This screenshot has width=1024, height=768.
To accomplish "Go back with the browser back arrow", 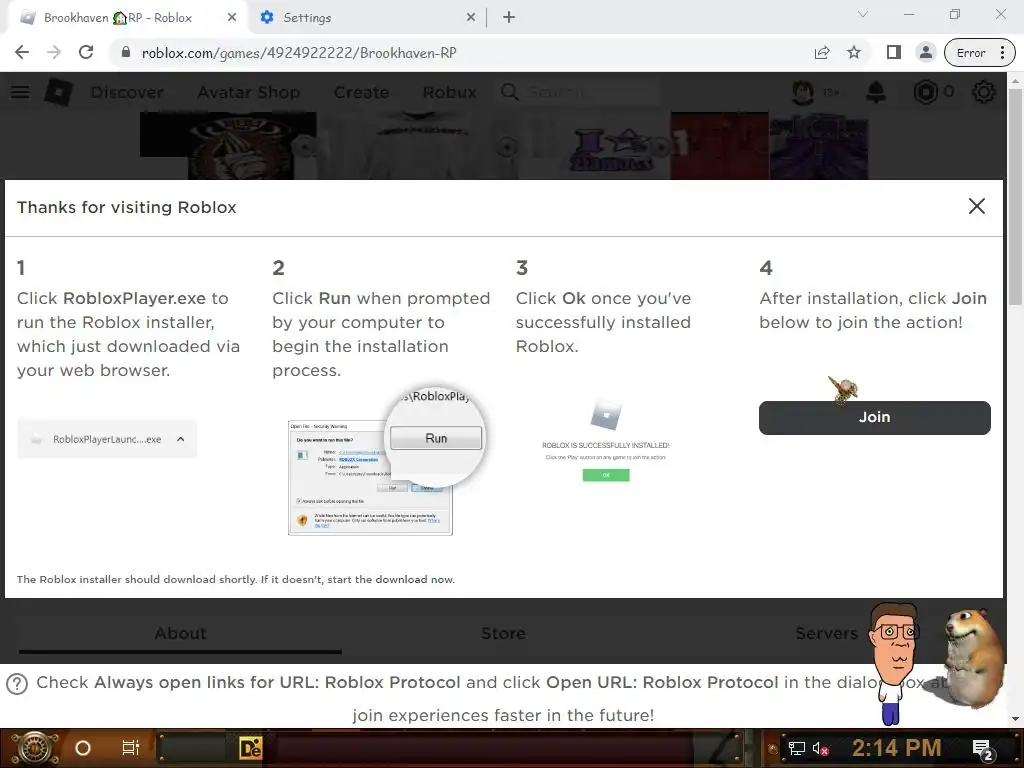I will 22,53.
